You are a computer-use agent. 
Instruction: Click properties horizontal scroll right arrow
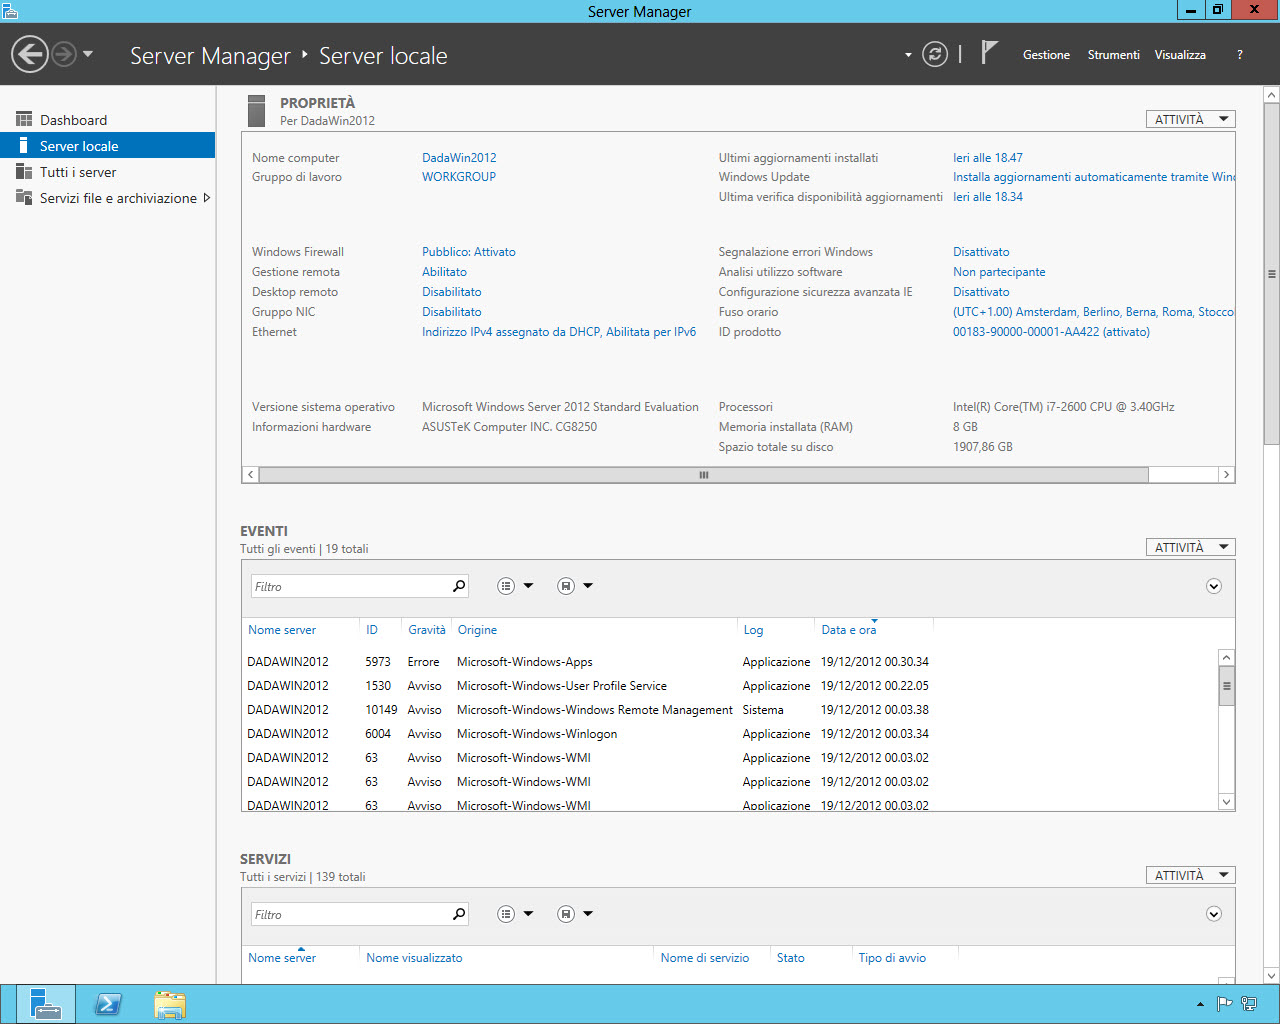pos(1226,475)
